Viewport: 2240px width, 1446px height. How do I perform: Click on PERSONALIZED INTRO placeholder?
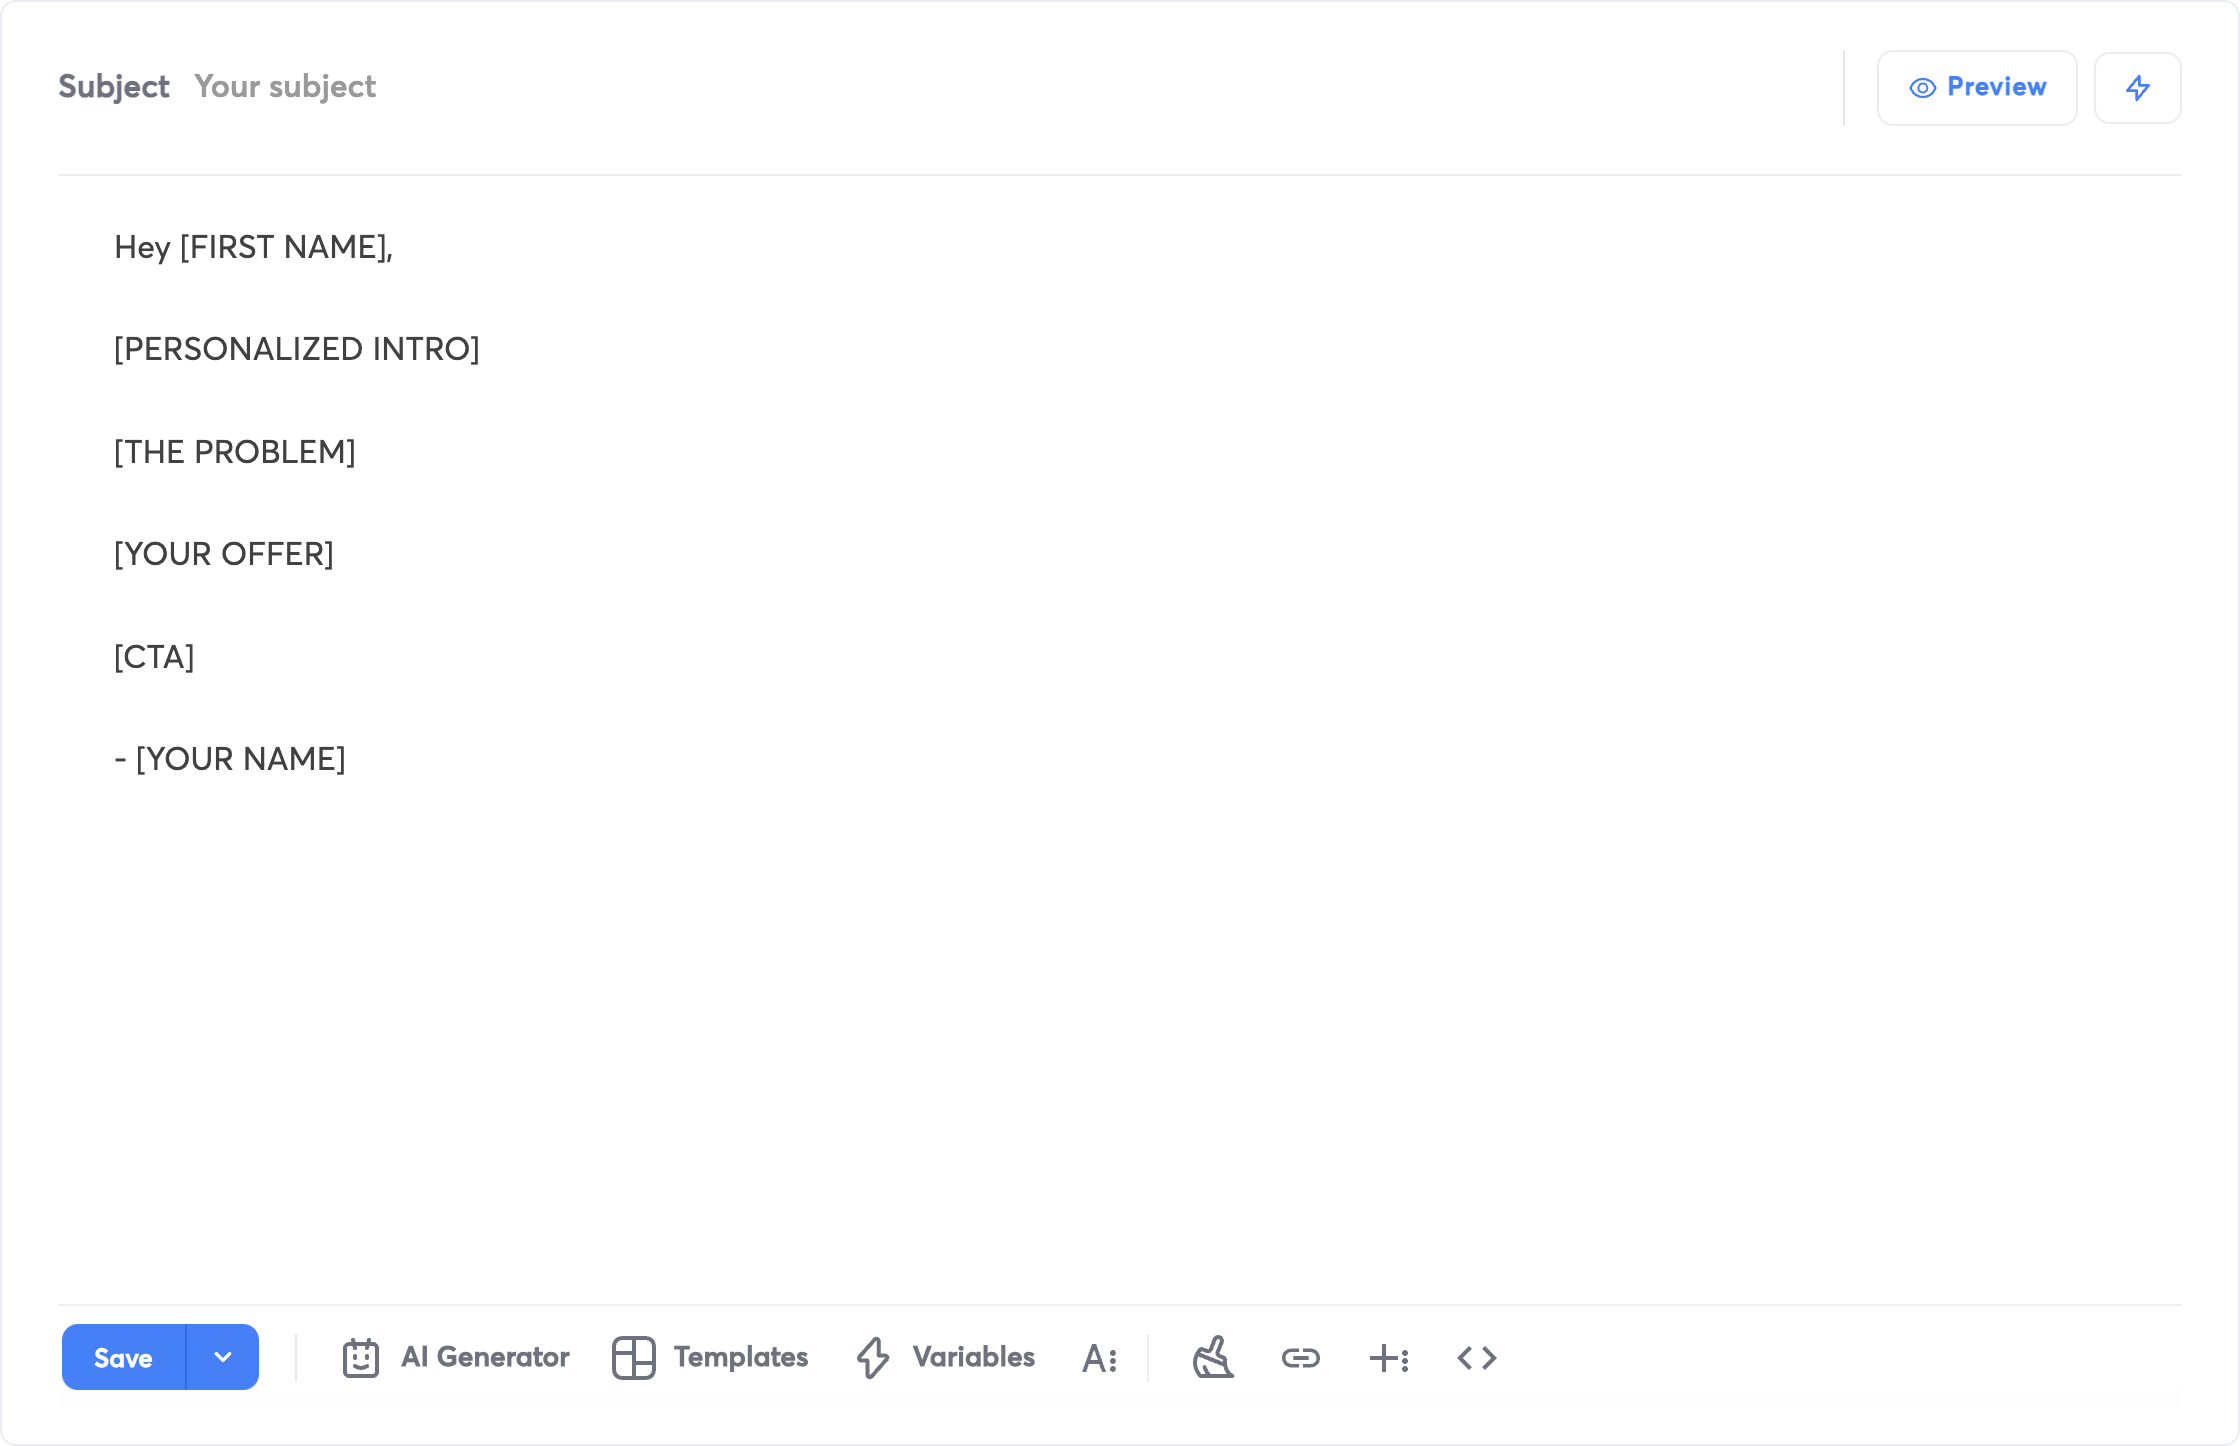[x=297, y=348]
